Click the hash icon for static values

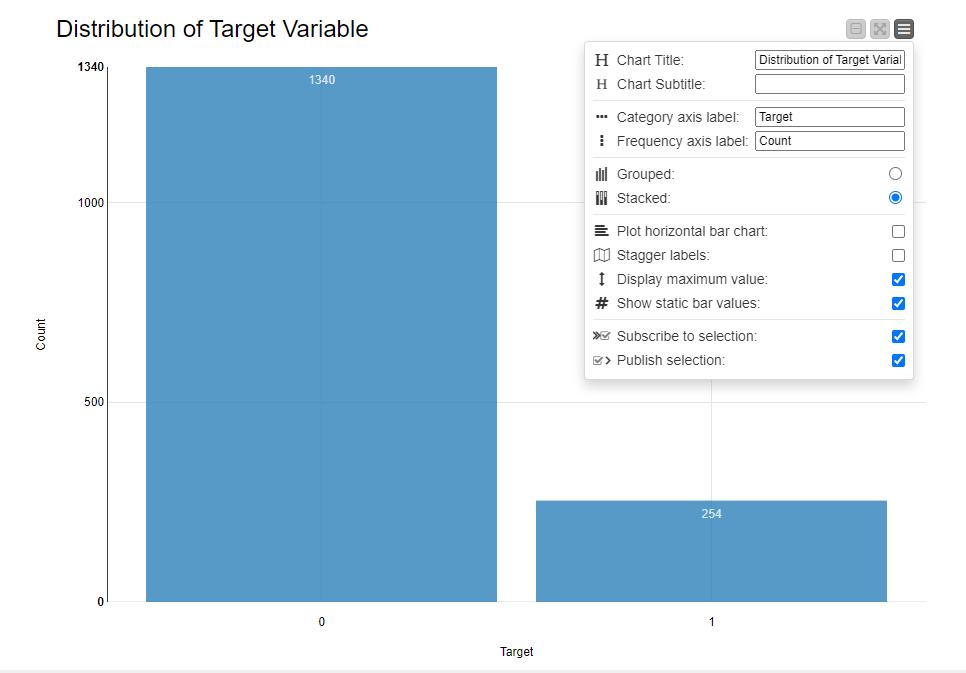tap(601, 303)
